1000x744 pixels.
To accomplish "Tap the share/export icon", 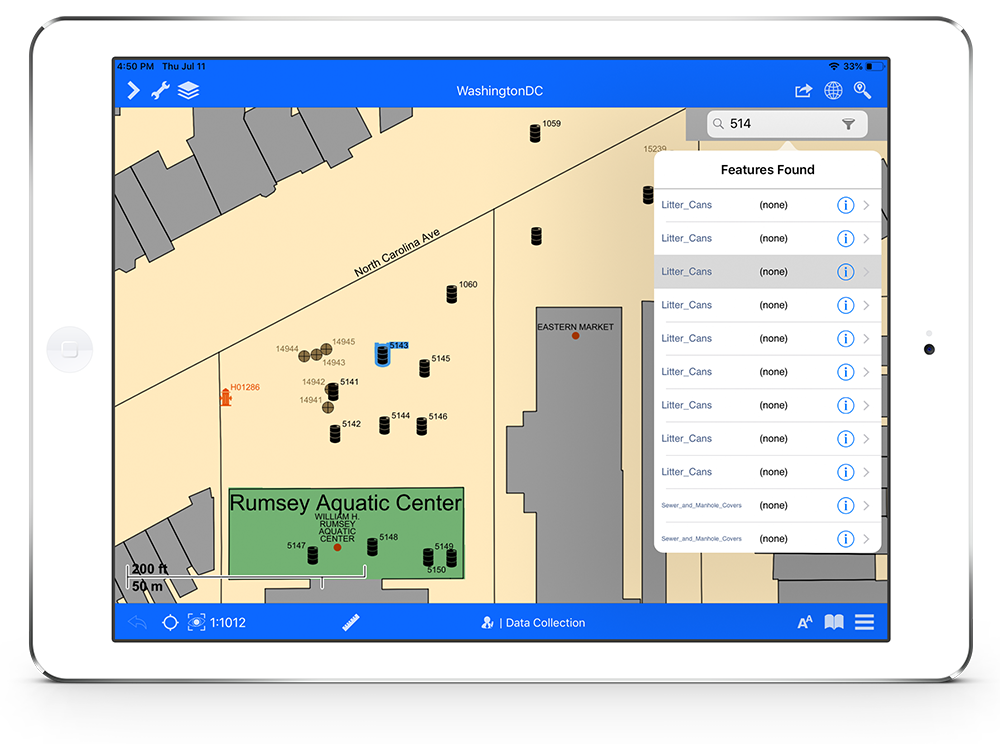I will coord(803,90).
